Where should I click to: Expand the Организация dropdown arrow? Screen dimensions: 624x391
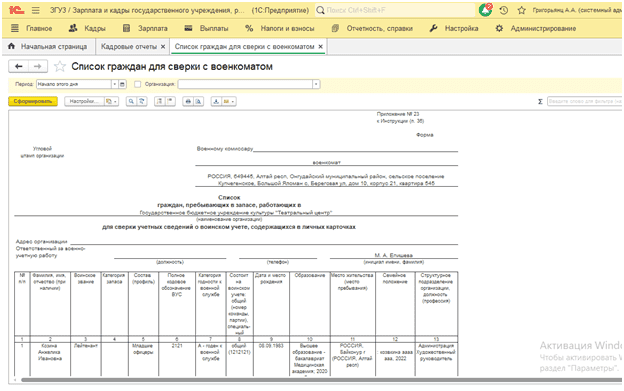coord(316,84)
